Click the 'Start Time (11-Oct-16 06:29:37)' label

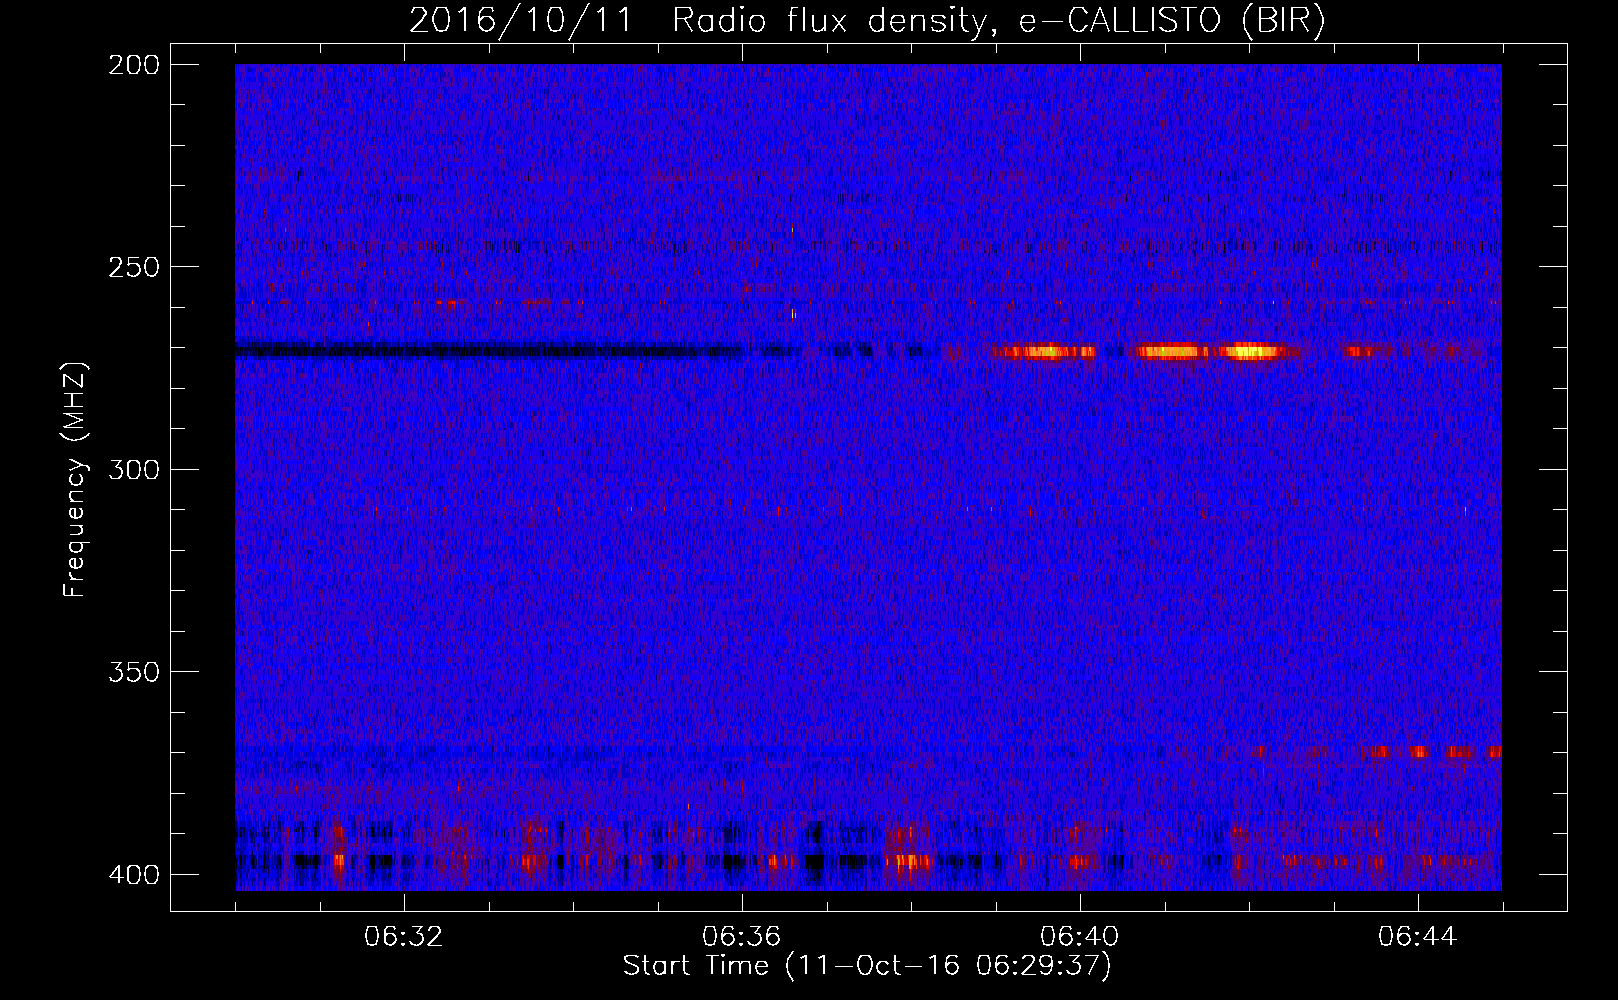pyautogui.click(x=867, y=966)
